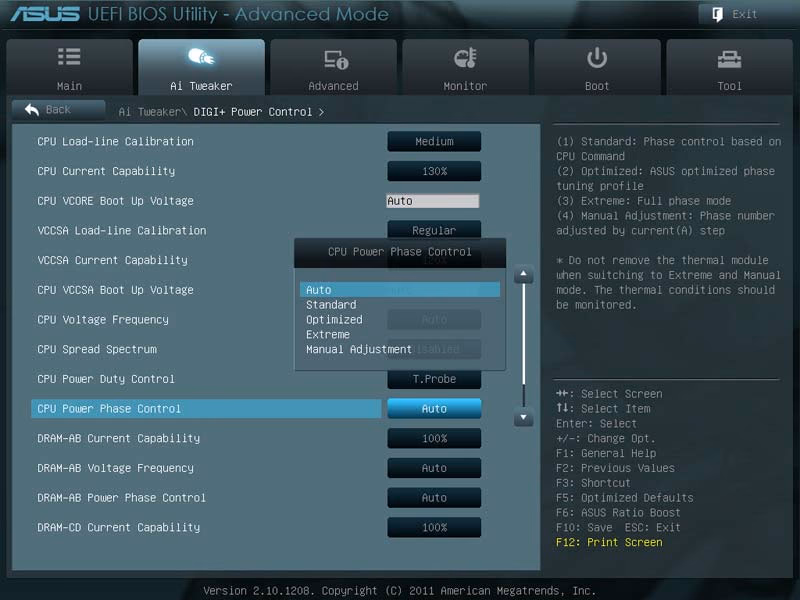Open CPU Power Phase Control Auto dropdown
The width and height of the screenshot is (800, 600).
(x=434, y=409)
